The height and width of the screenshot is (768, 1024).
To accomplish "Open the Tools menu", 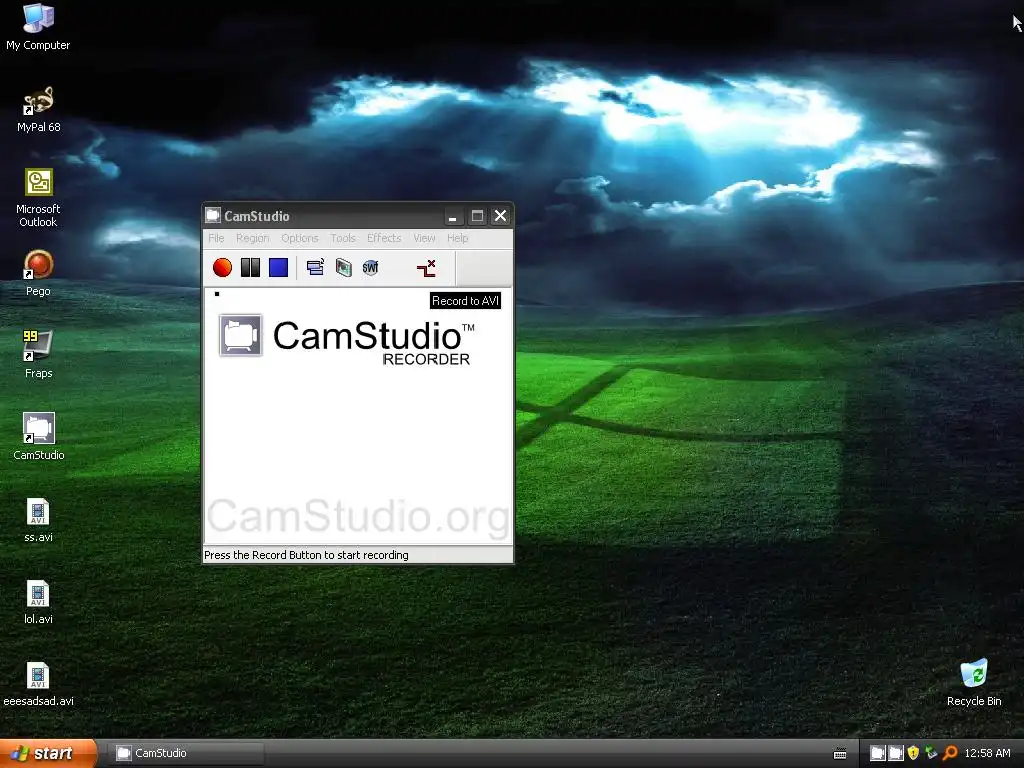I will click(x=343, y=238).
